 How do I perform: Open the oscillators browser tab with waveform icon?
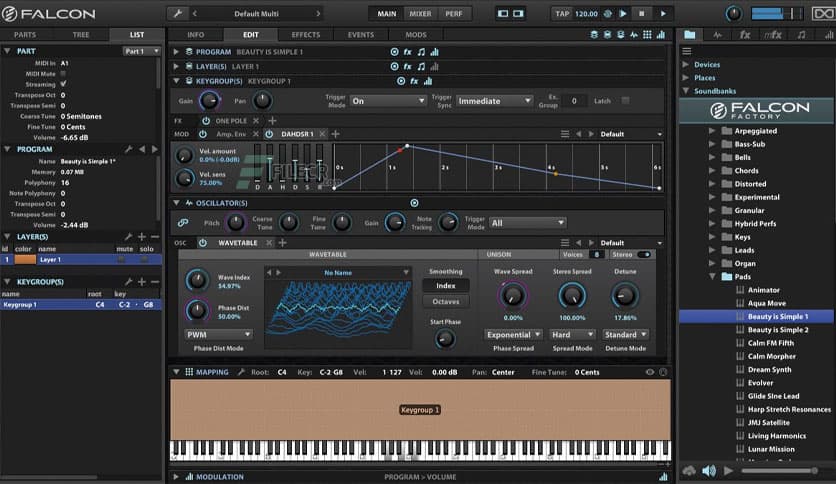click(718, 35)
